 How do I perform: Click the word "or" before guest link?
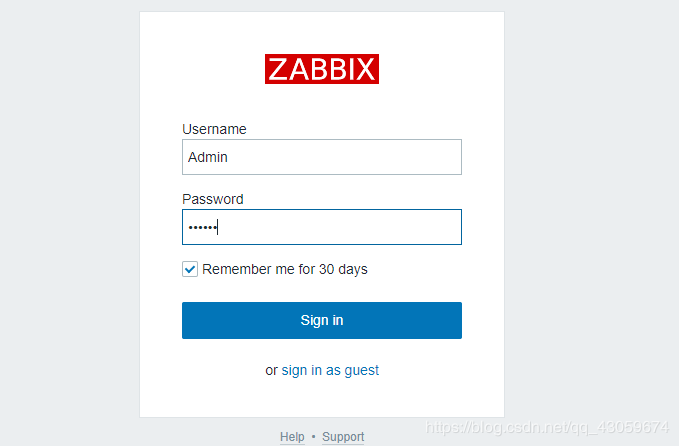271,370
